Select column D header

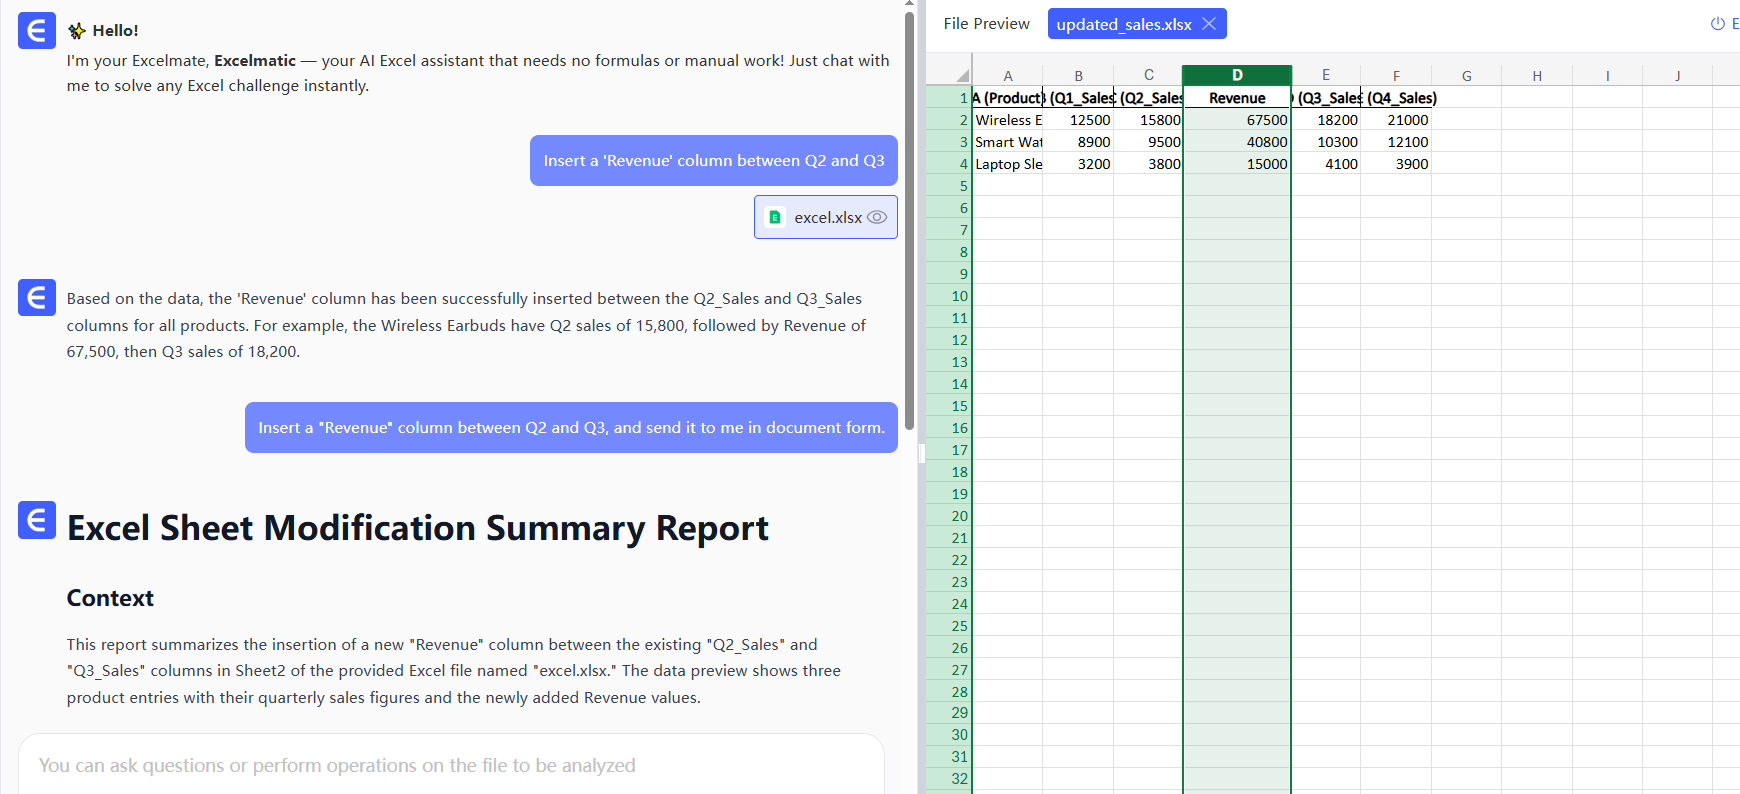(x=1236, y=76)
